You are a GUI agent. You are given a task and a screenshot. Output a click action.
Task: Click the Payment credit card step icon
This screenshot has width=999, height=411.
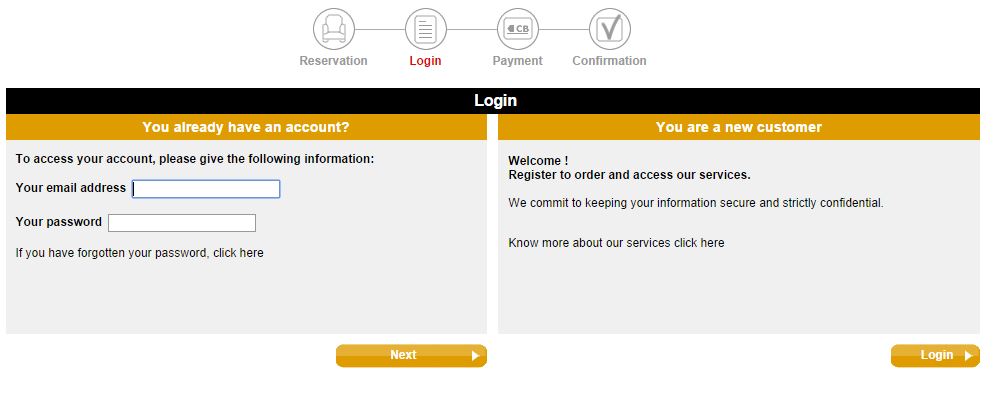click(517, 29)
